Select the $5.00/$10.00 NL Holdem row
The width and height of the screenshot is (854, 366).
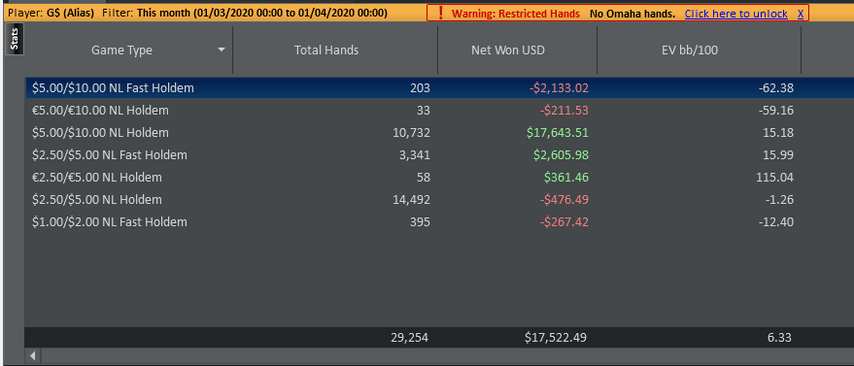coord(439,133)
